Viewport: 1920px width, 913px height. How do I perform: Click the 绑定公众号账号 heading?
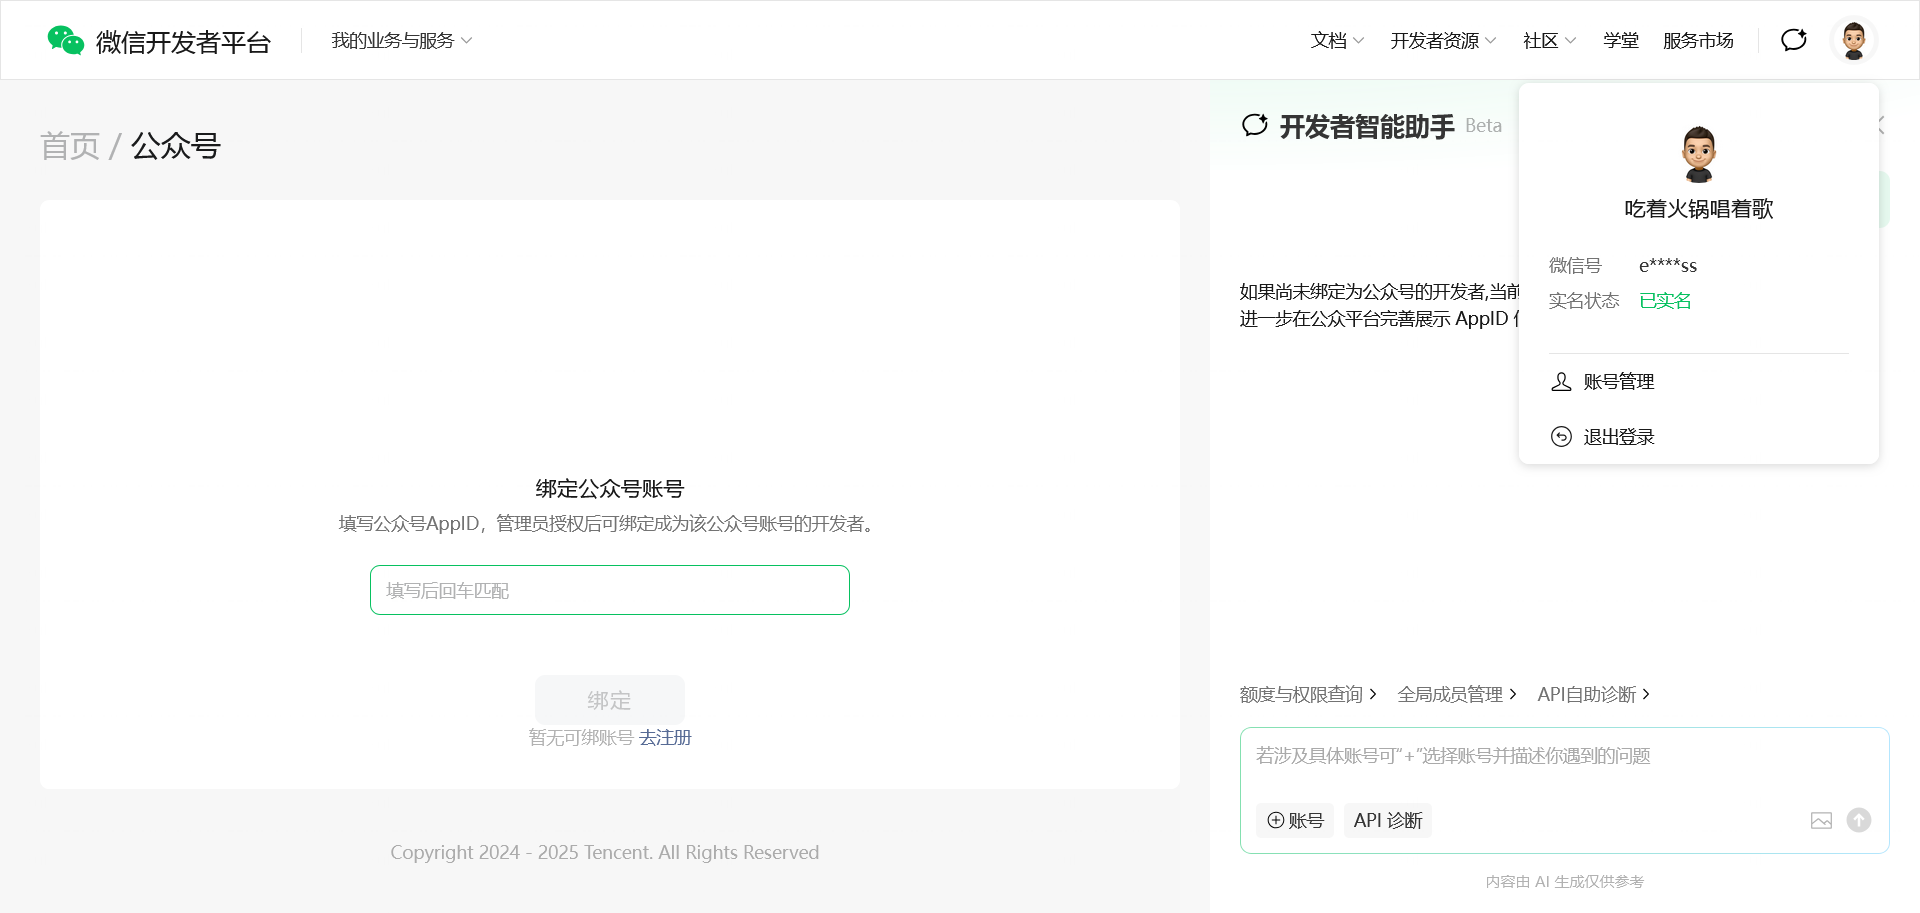[610, 489]
